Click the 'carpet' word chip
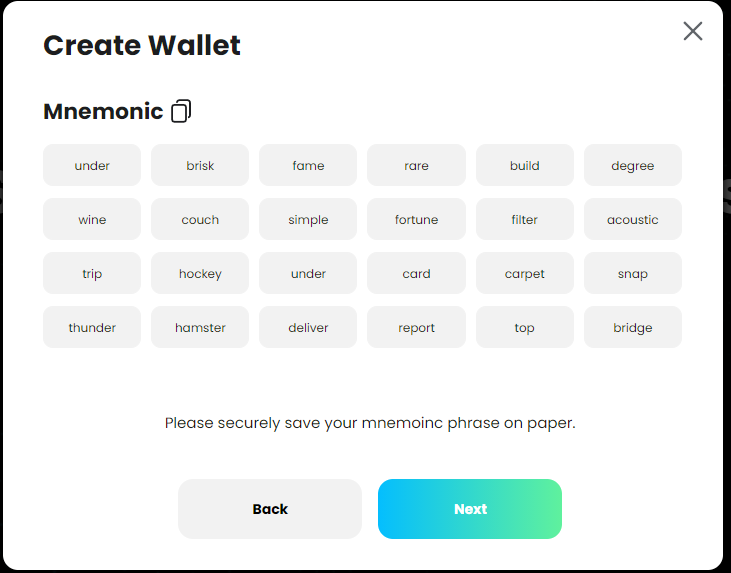The width and height of the screenshot is (731, 573). pyautogui.click(x=524, y=273)
